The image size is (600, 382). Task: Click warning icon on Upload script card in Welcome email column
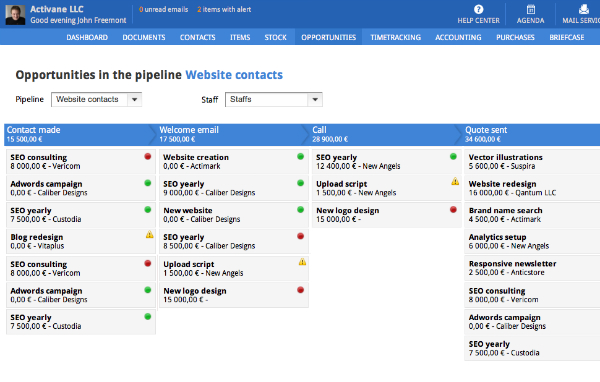(x=302, y=262)
